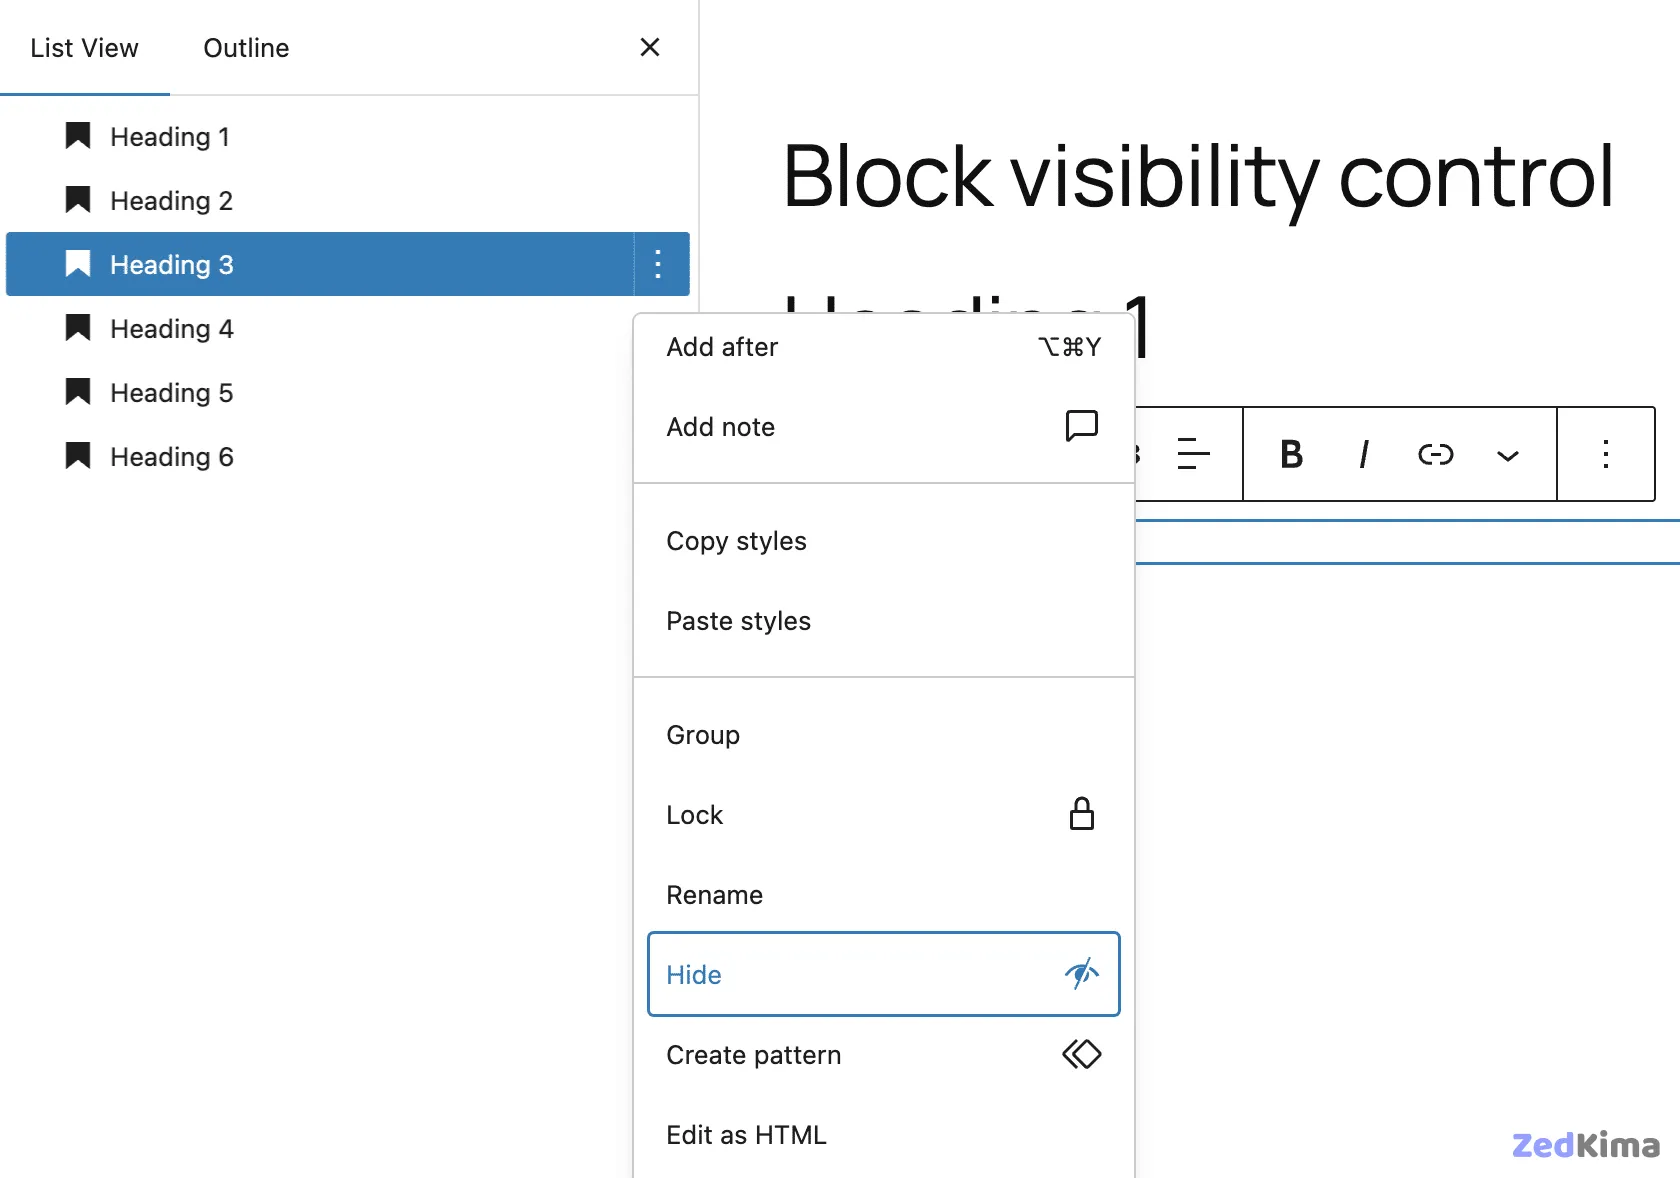Close the List View panel
Viewport: 1680px width, 1178px height.
click(650, 47)
